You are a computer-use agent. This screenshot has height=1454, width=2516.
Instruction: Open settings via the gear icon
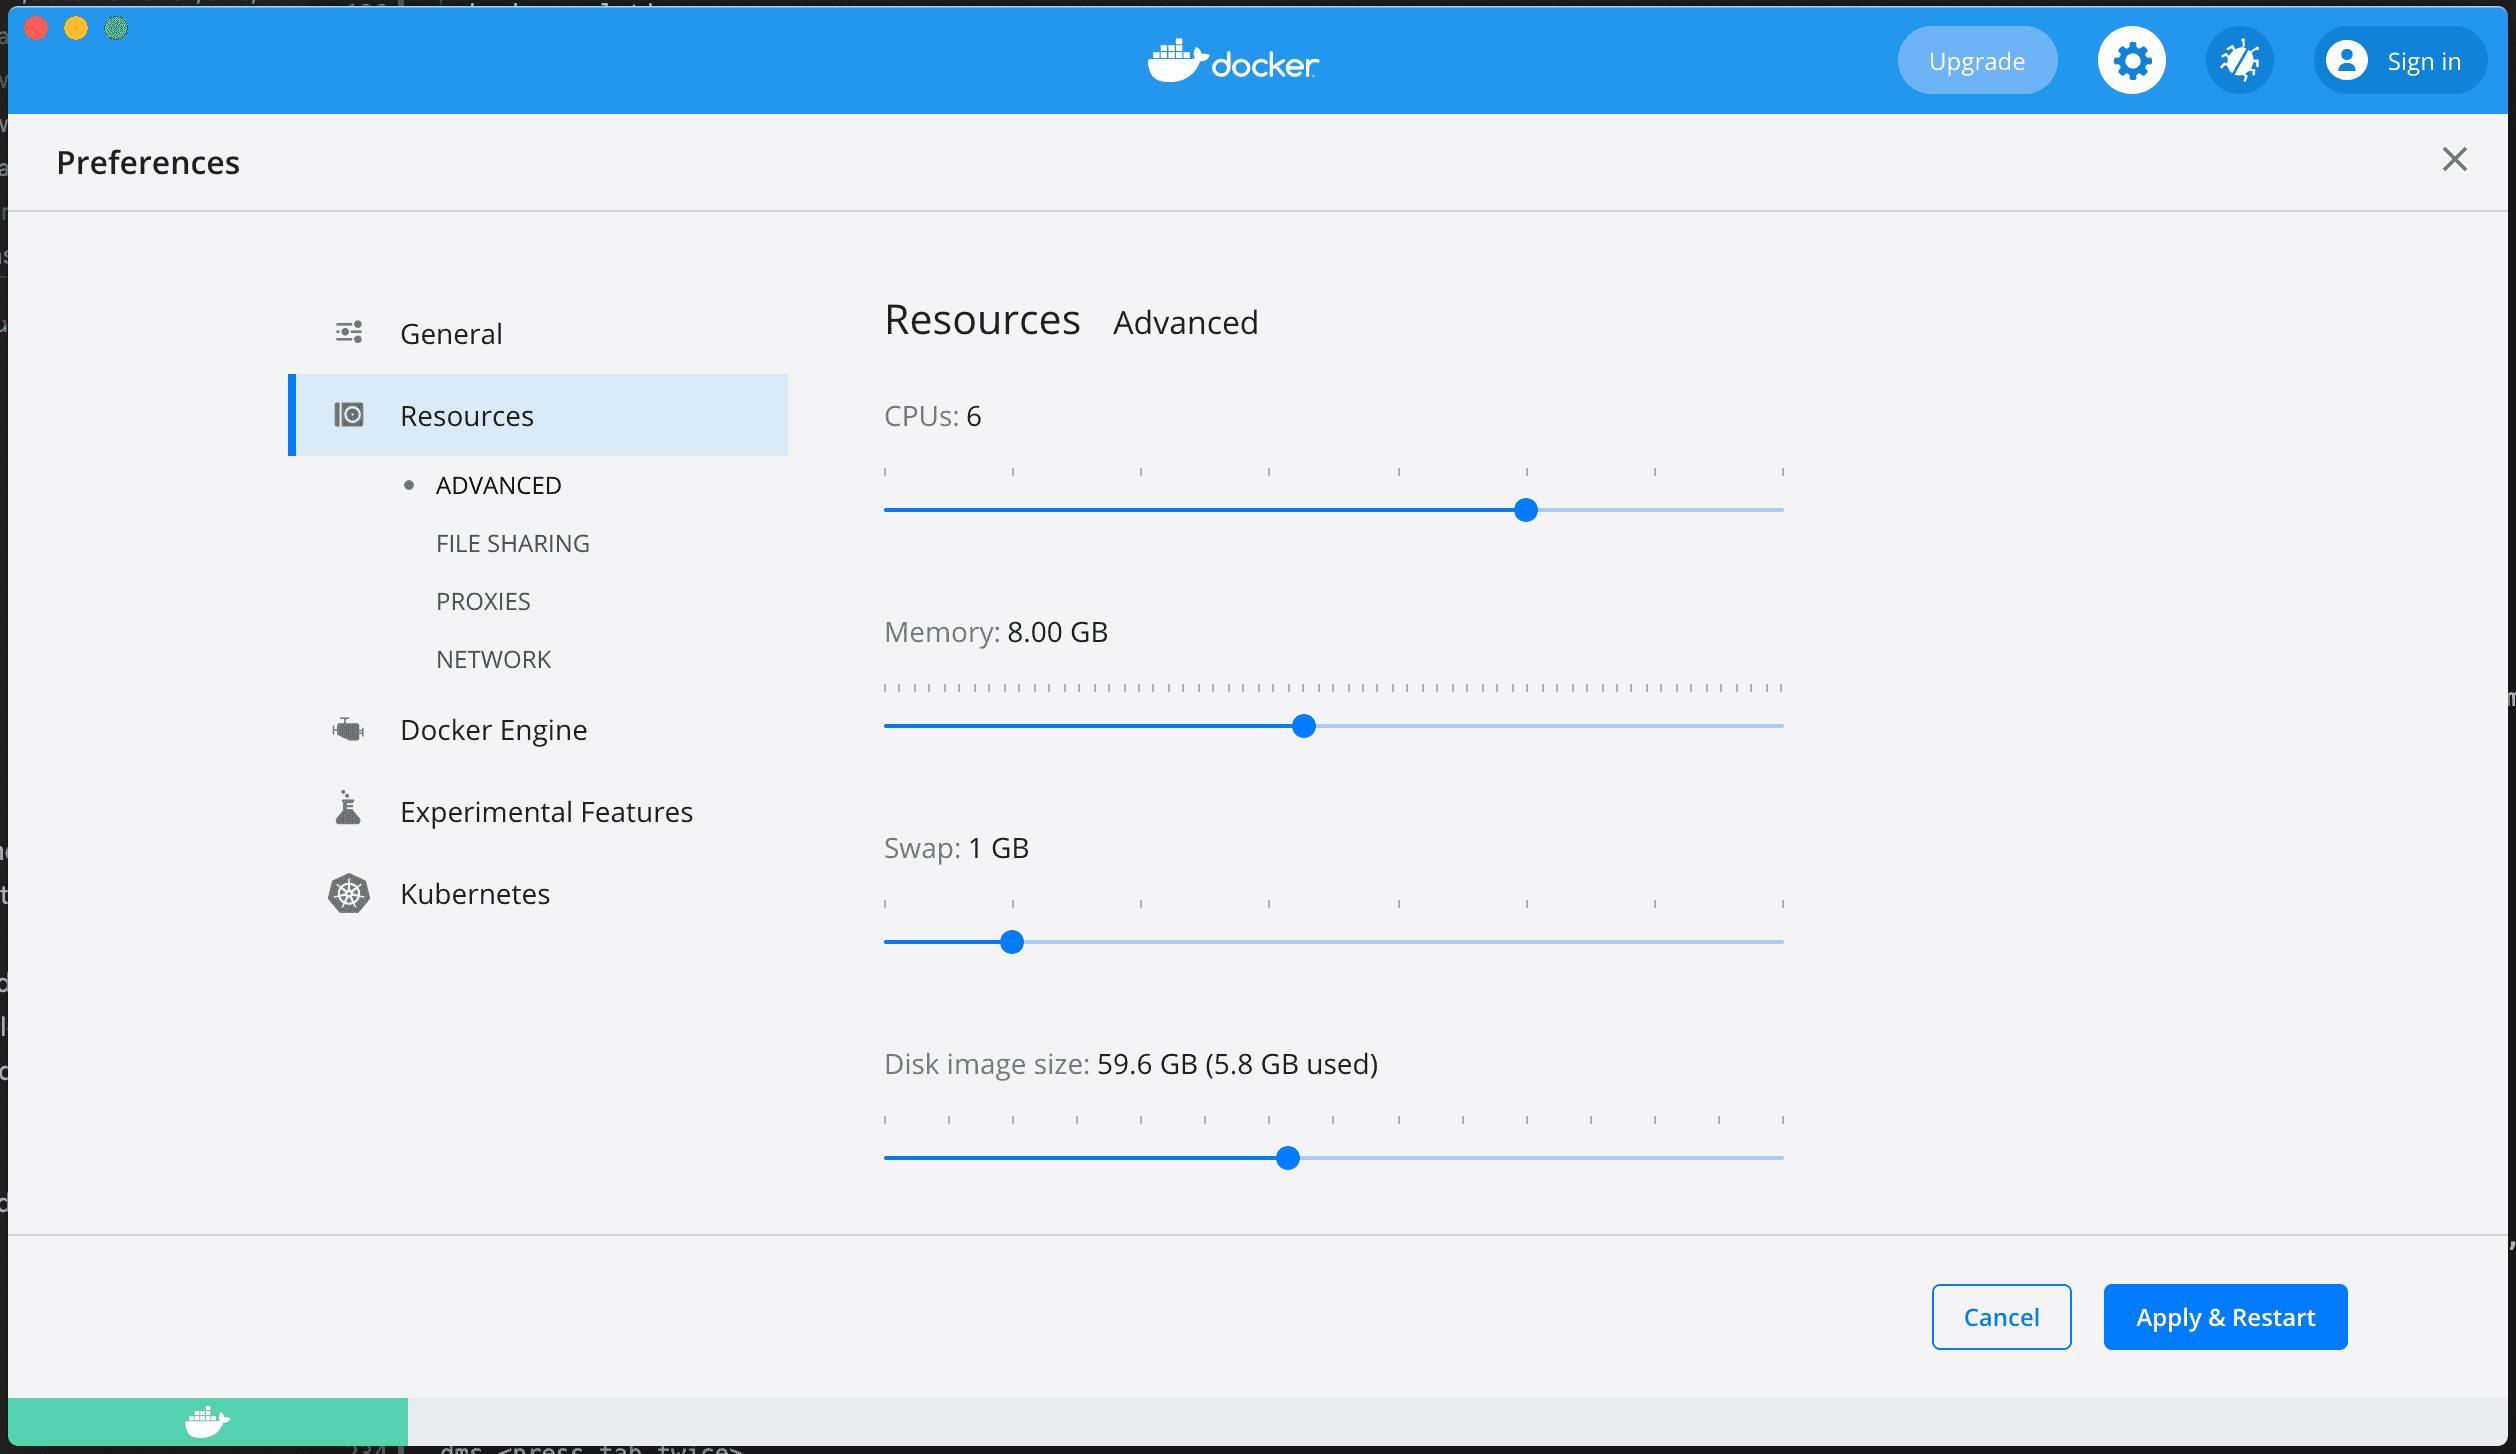click(x=2131, y=61)
